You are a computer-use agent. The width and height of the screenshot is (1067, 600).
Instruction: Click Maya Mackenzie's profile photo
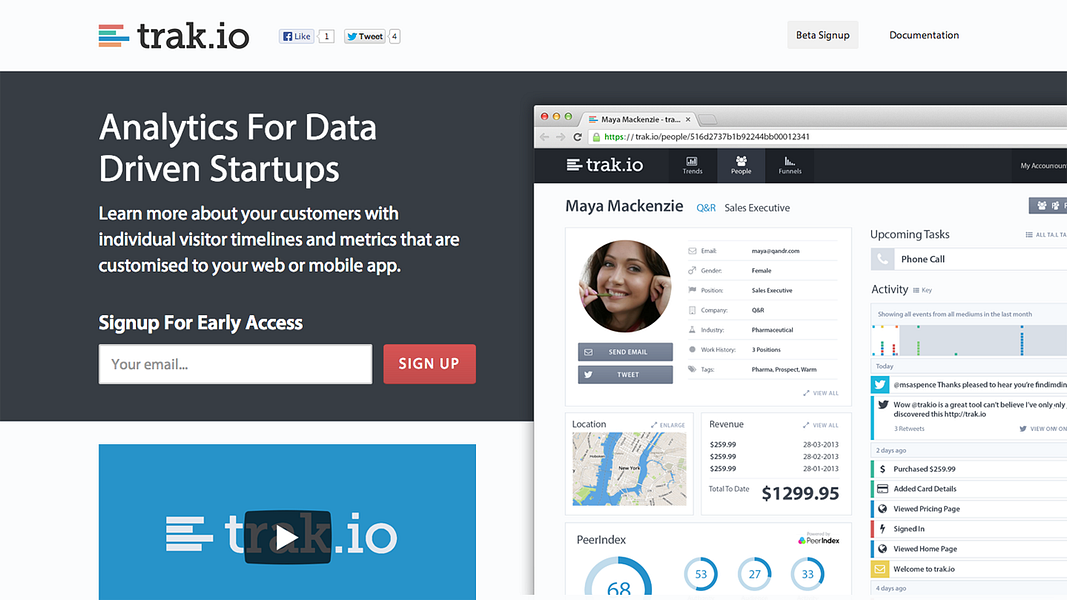625,286
